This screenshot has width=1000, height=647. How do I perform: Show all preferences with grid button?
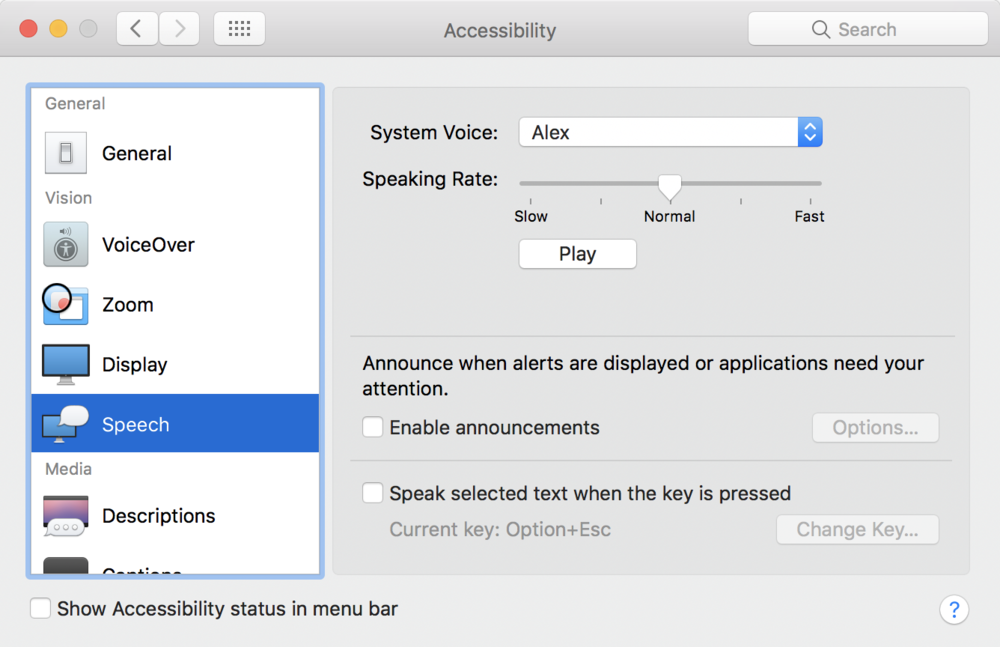pyautogui.click(x=239, y=29)
